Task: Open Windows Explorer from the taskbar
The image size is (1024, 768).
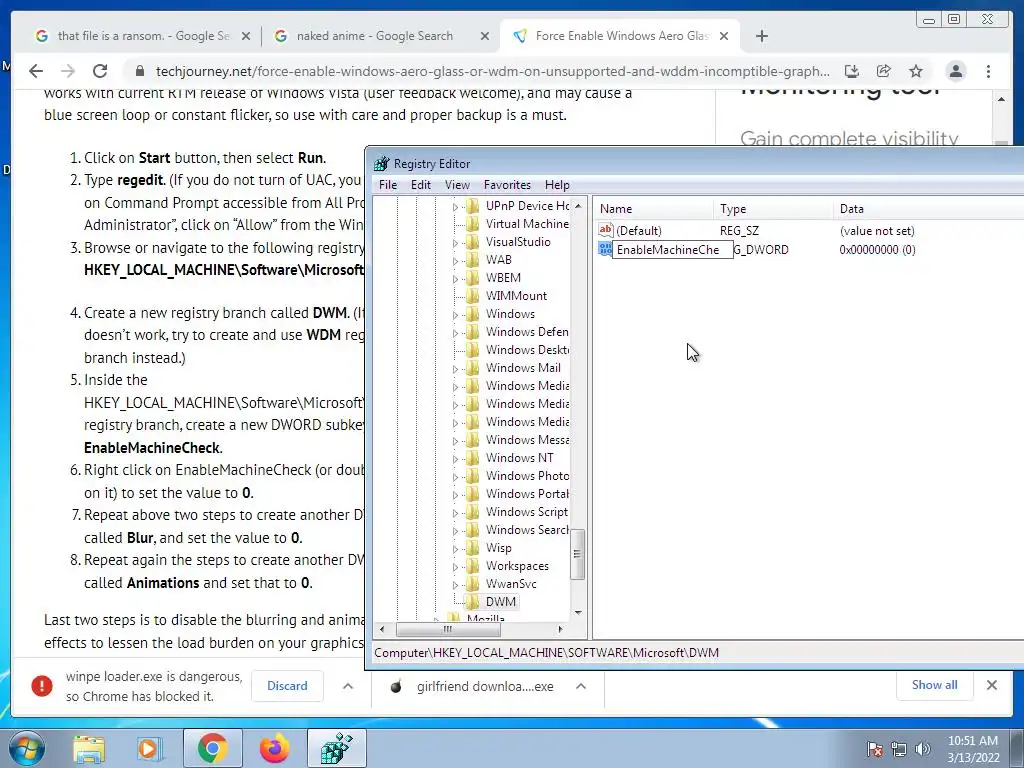Action: coord(89,748)
